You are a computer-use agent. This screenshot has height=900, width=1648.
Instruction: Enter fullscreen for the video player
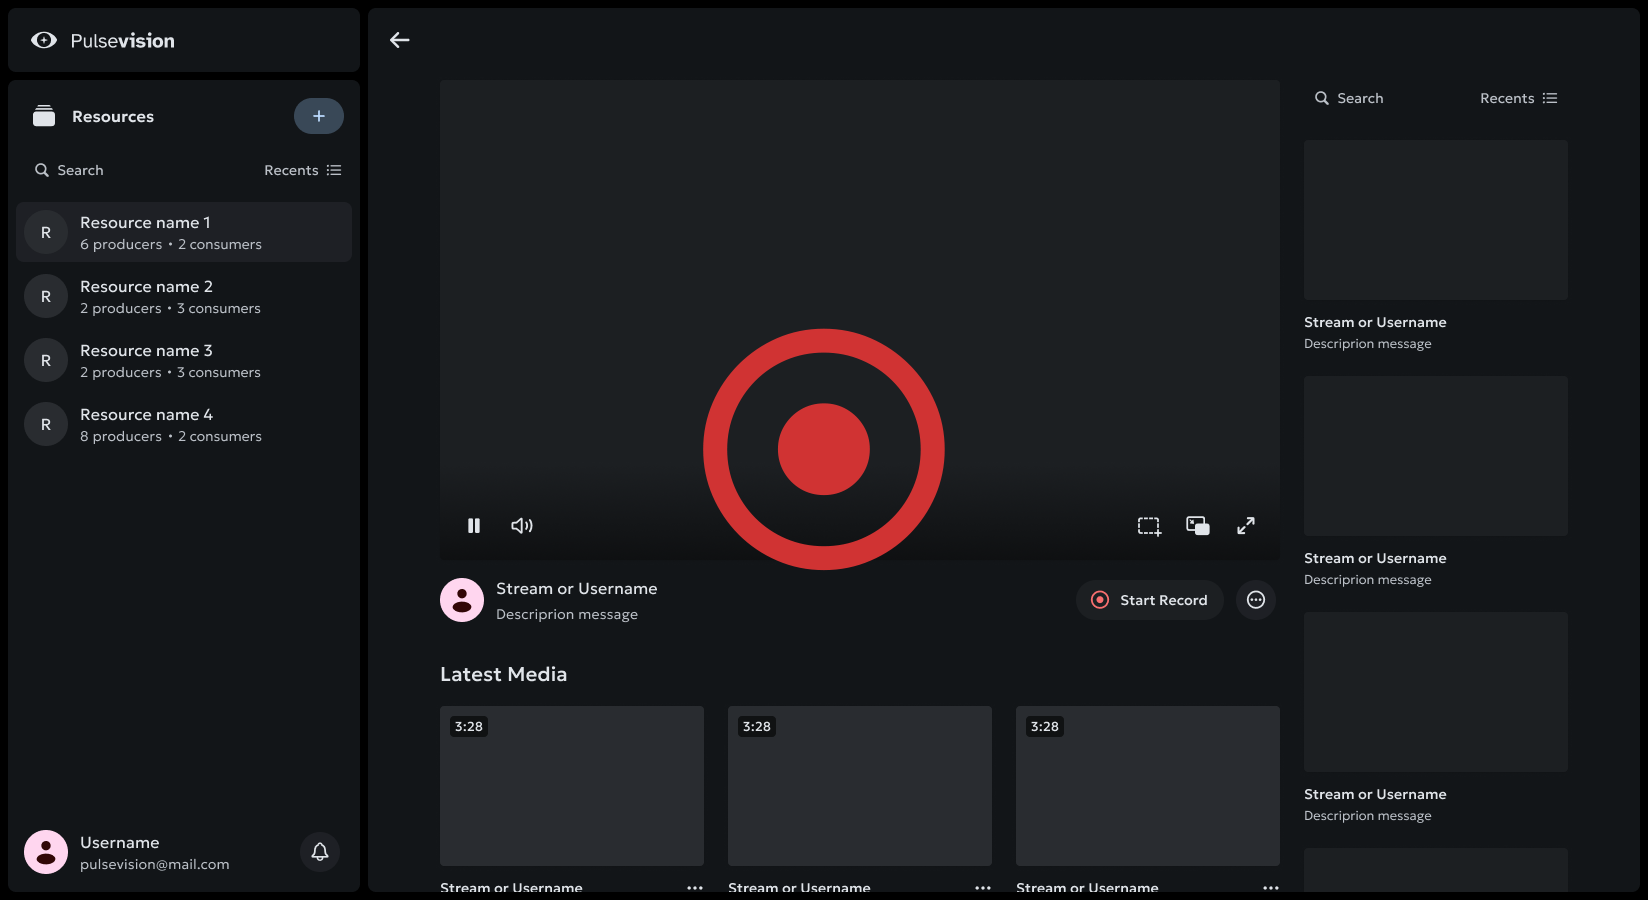1245,525
